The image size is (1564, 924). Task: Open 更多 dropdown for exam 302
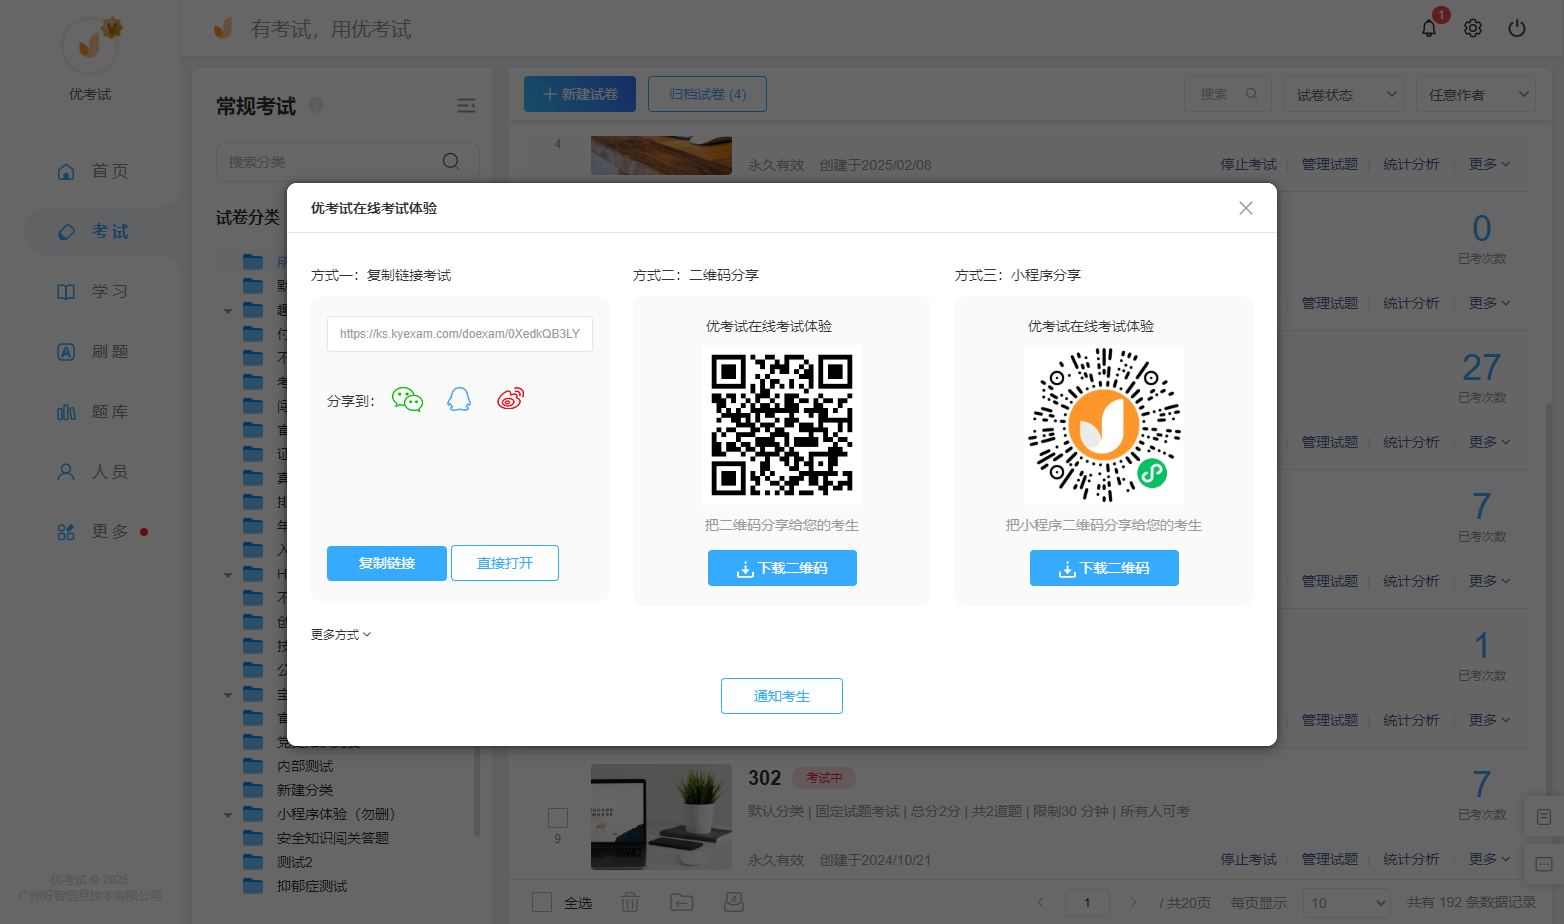pyautogui.click(x=1489, y=859)
